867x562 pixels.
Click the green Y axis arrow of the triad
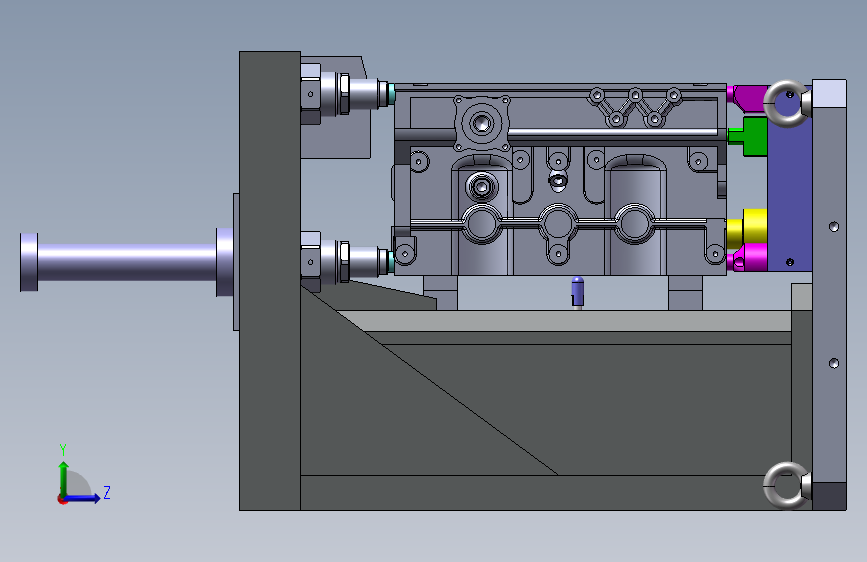pyautogui.click(x=64, y=478)
